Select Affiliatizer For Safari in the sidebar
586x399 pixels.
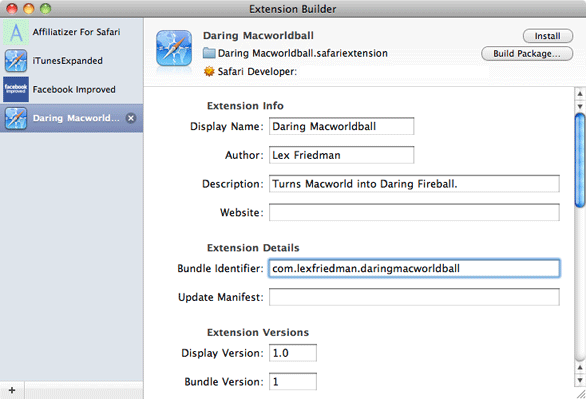coord(71,32)
